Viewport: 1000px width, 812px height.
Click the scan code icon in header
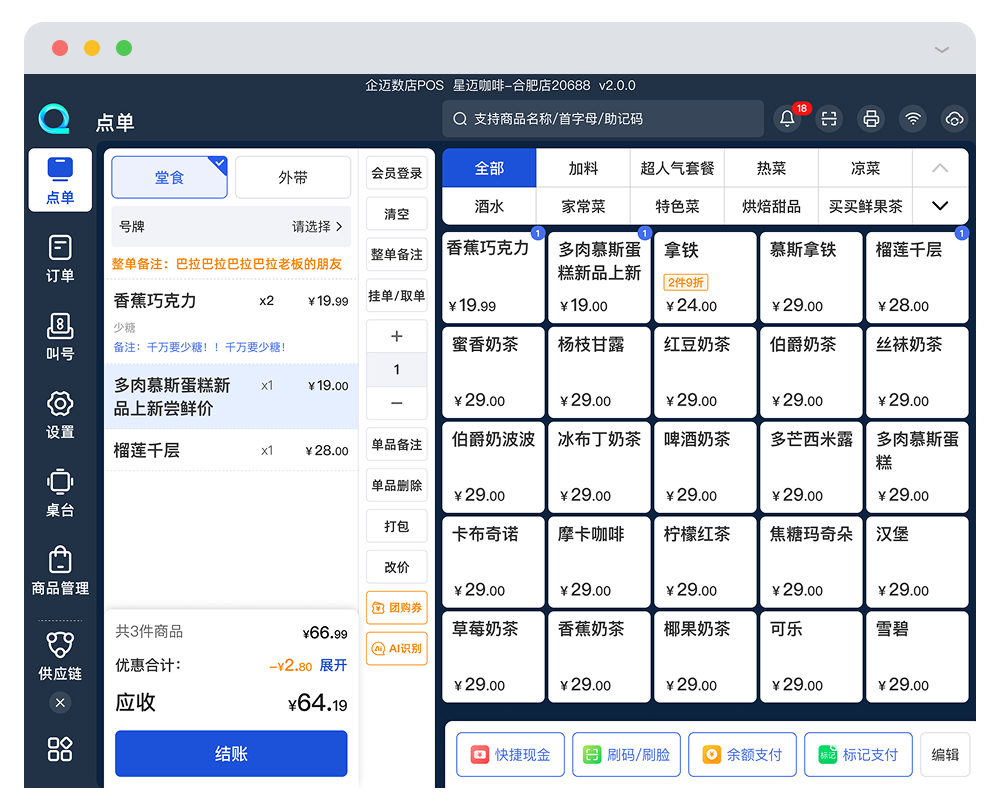pos(829,119)
